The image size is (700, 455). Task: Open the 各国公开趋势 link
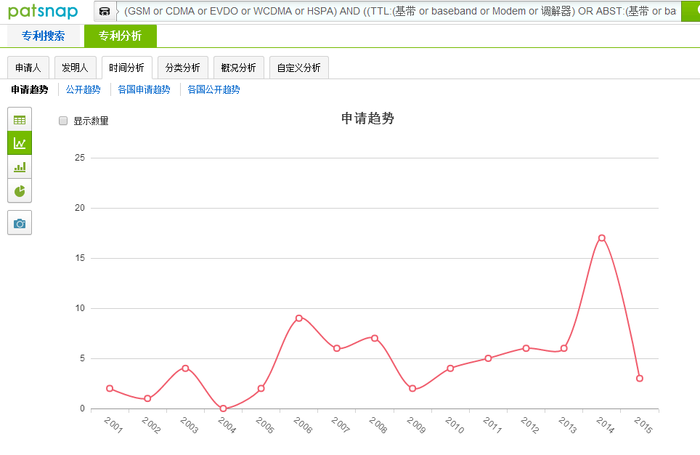[213, 90]
